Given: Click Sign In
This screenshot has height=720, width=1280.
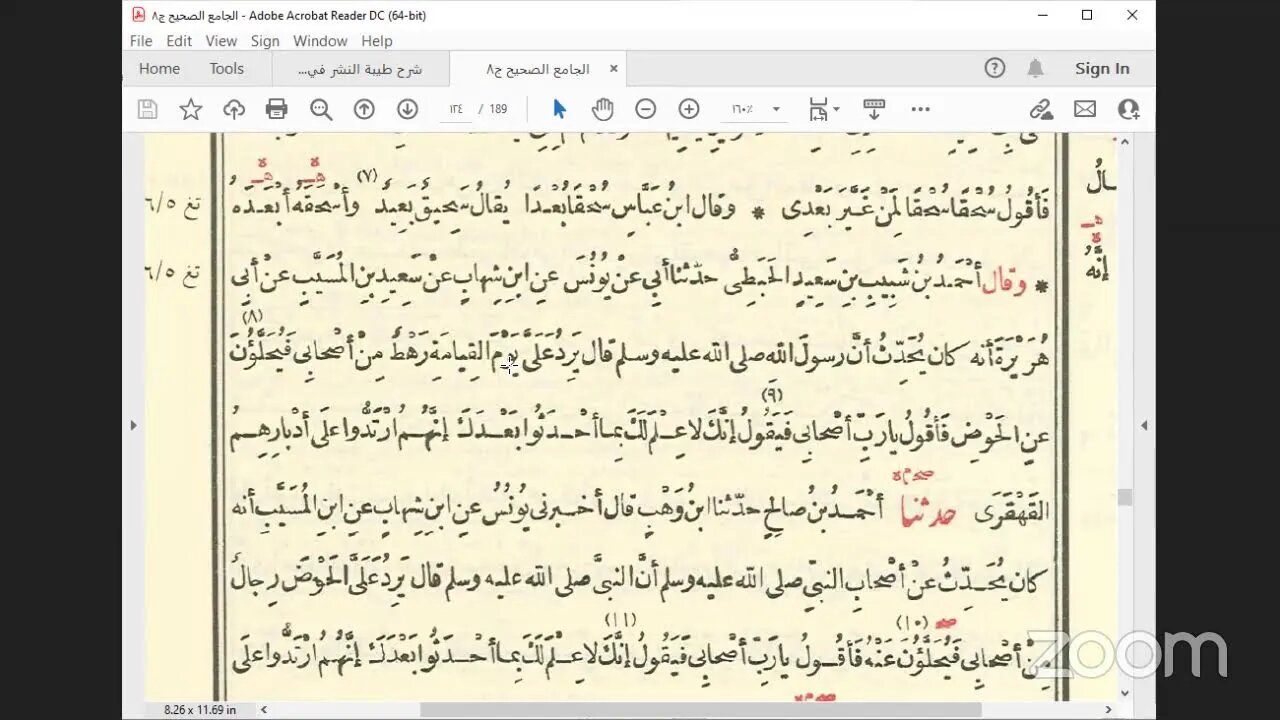Looking at the screenshot, I should pyautogui.click(x=1102, y=68).
